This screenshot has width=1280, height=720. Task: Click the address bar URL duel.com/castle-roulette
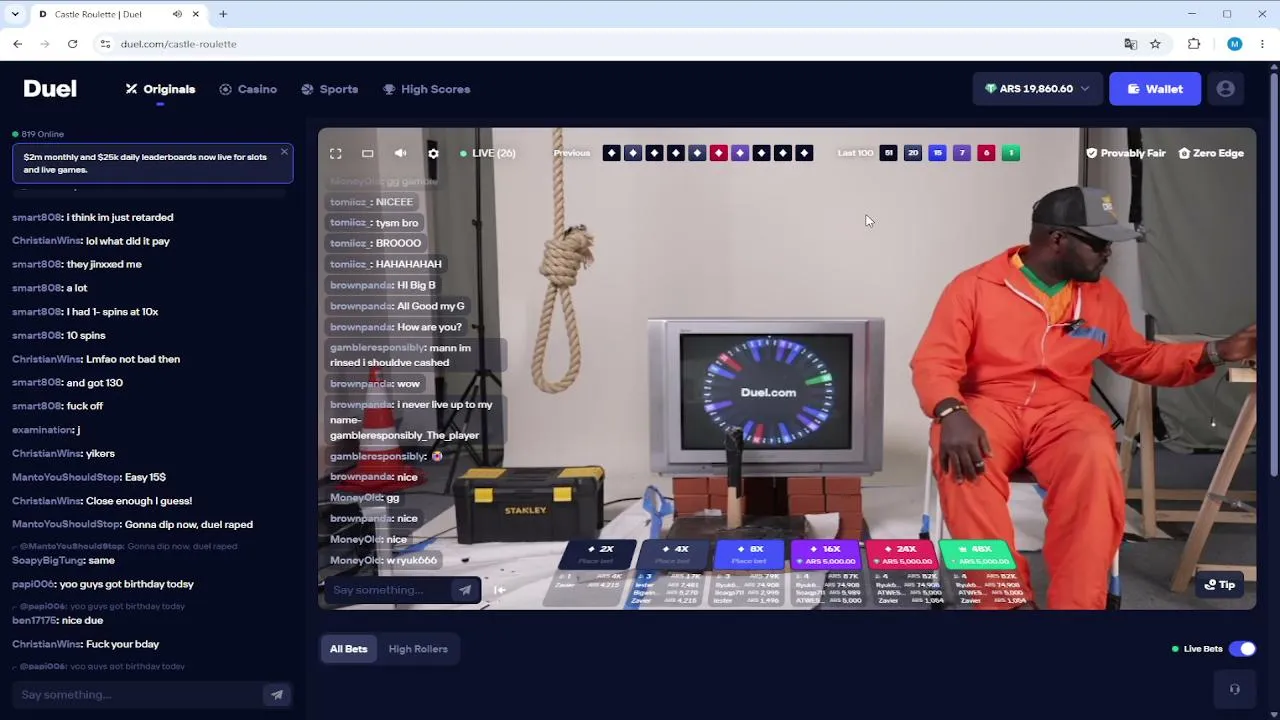pyautogui.click(x=178, y=44)
